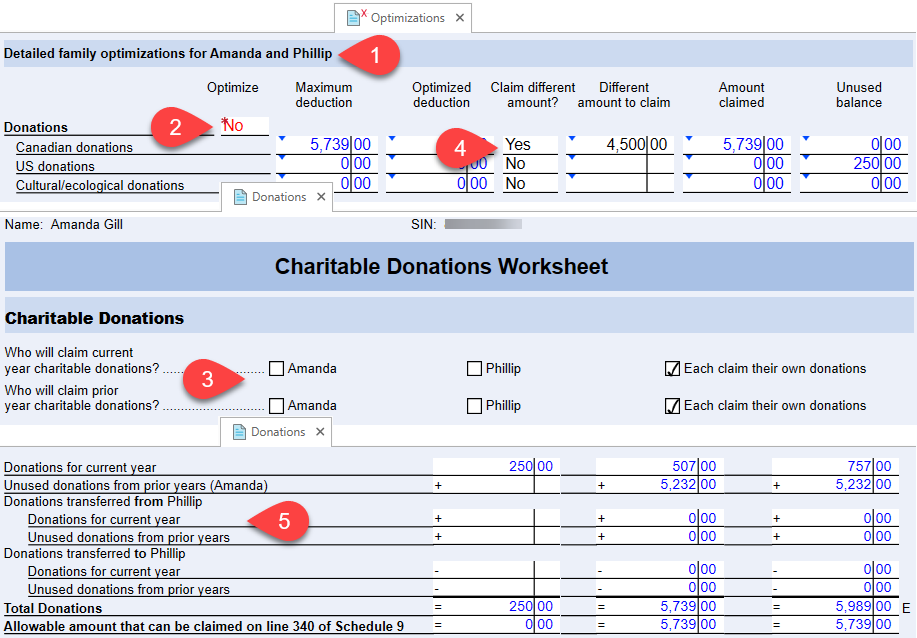Check Amanda for current year charitable donations
Image resolution: width=917 pixels, height=638 pixels.
pyautogui.click(x=277, y=368)
